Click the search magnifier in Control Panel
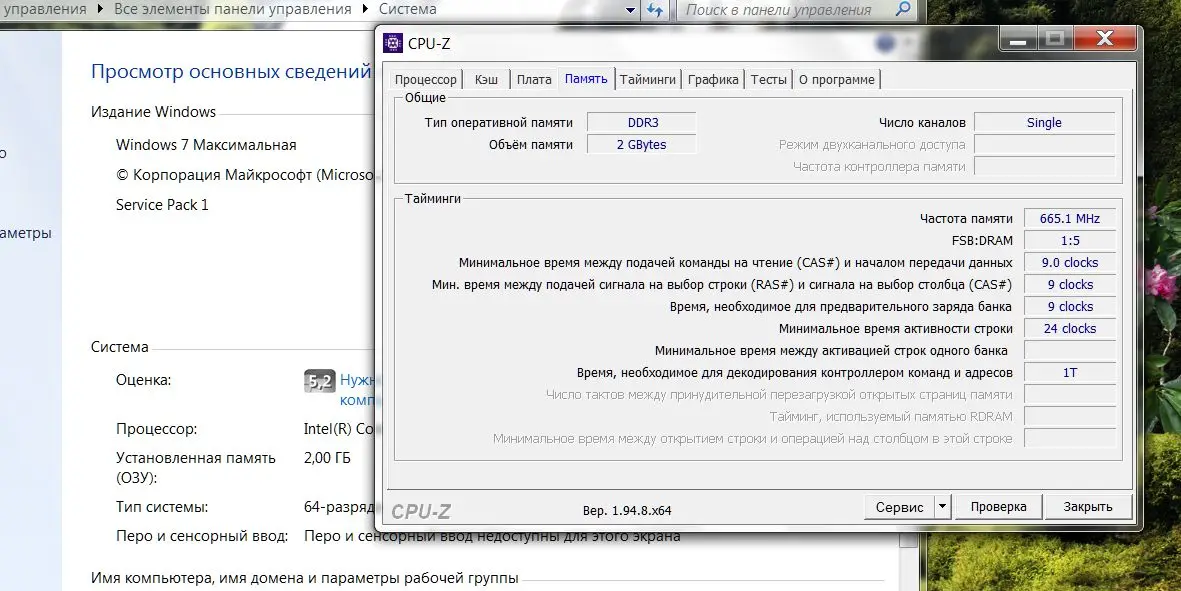Screen dimensions: 1181x591 tap(903, 10)
